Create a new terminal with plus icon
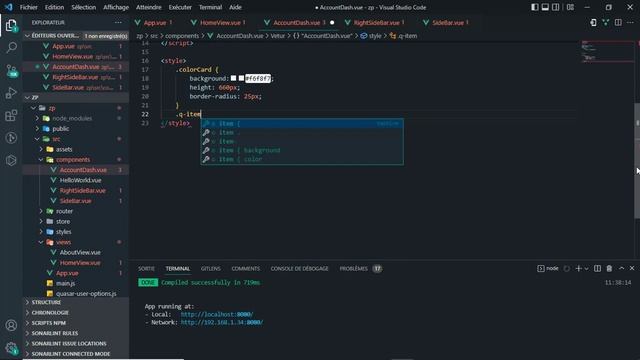This screenshot has width=640, height=360. pyautogui.click(x=578, y=268)
